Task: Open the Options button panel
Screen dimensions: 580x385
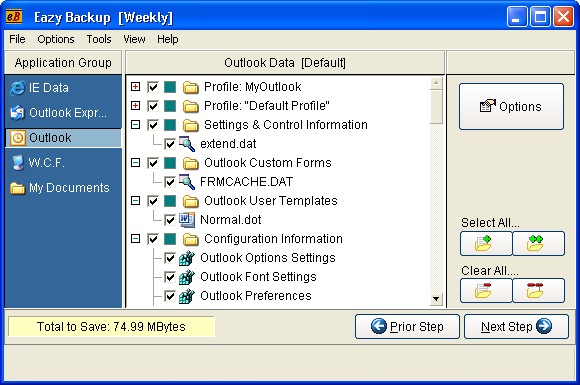Action: pos(511,107)
